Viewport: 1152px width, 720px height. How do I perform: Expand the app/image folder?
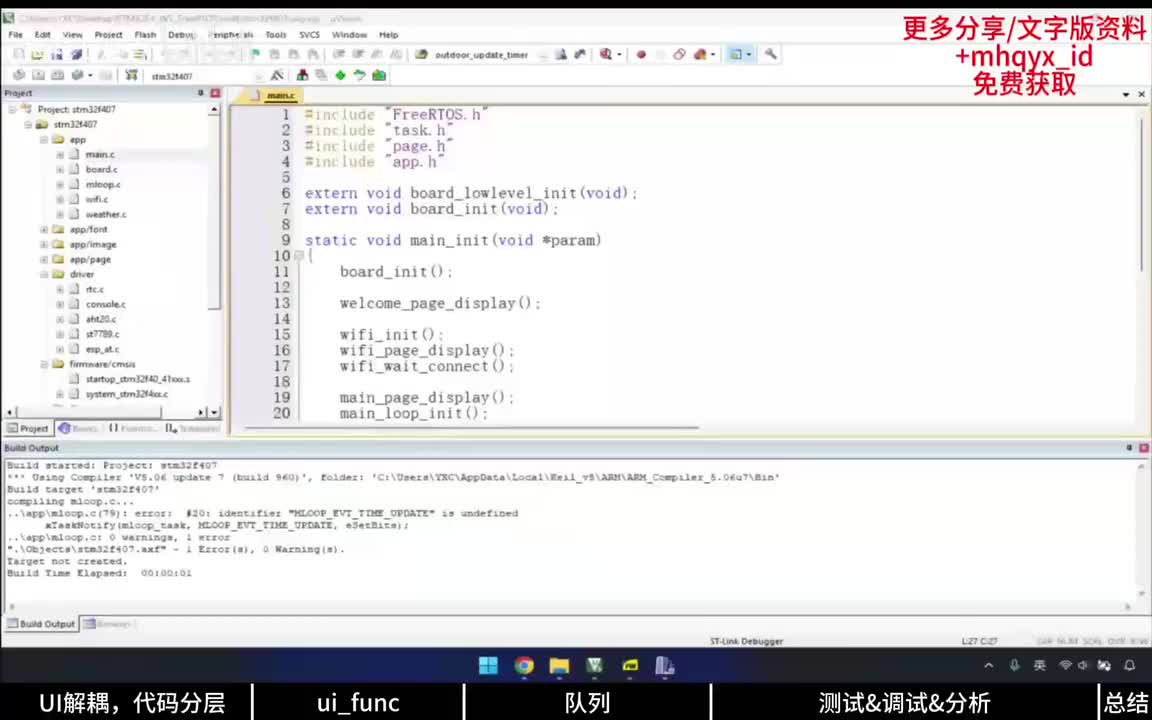point(44,245)
